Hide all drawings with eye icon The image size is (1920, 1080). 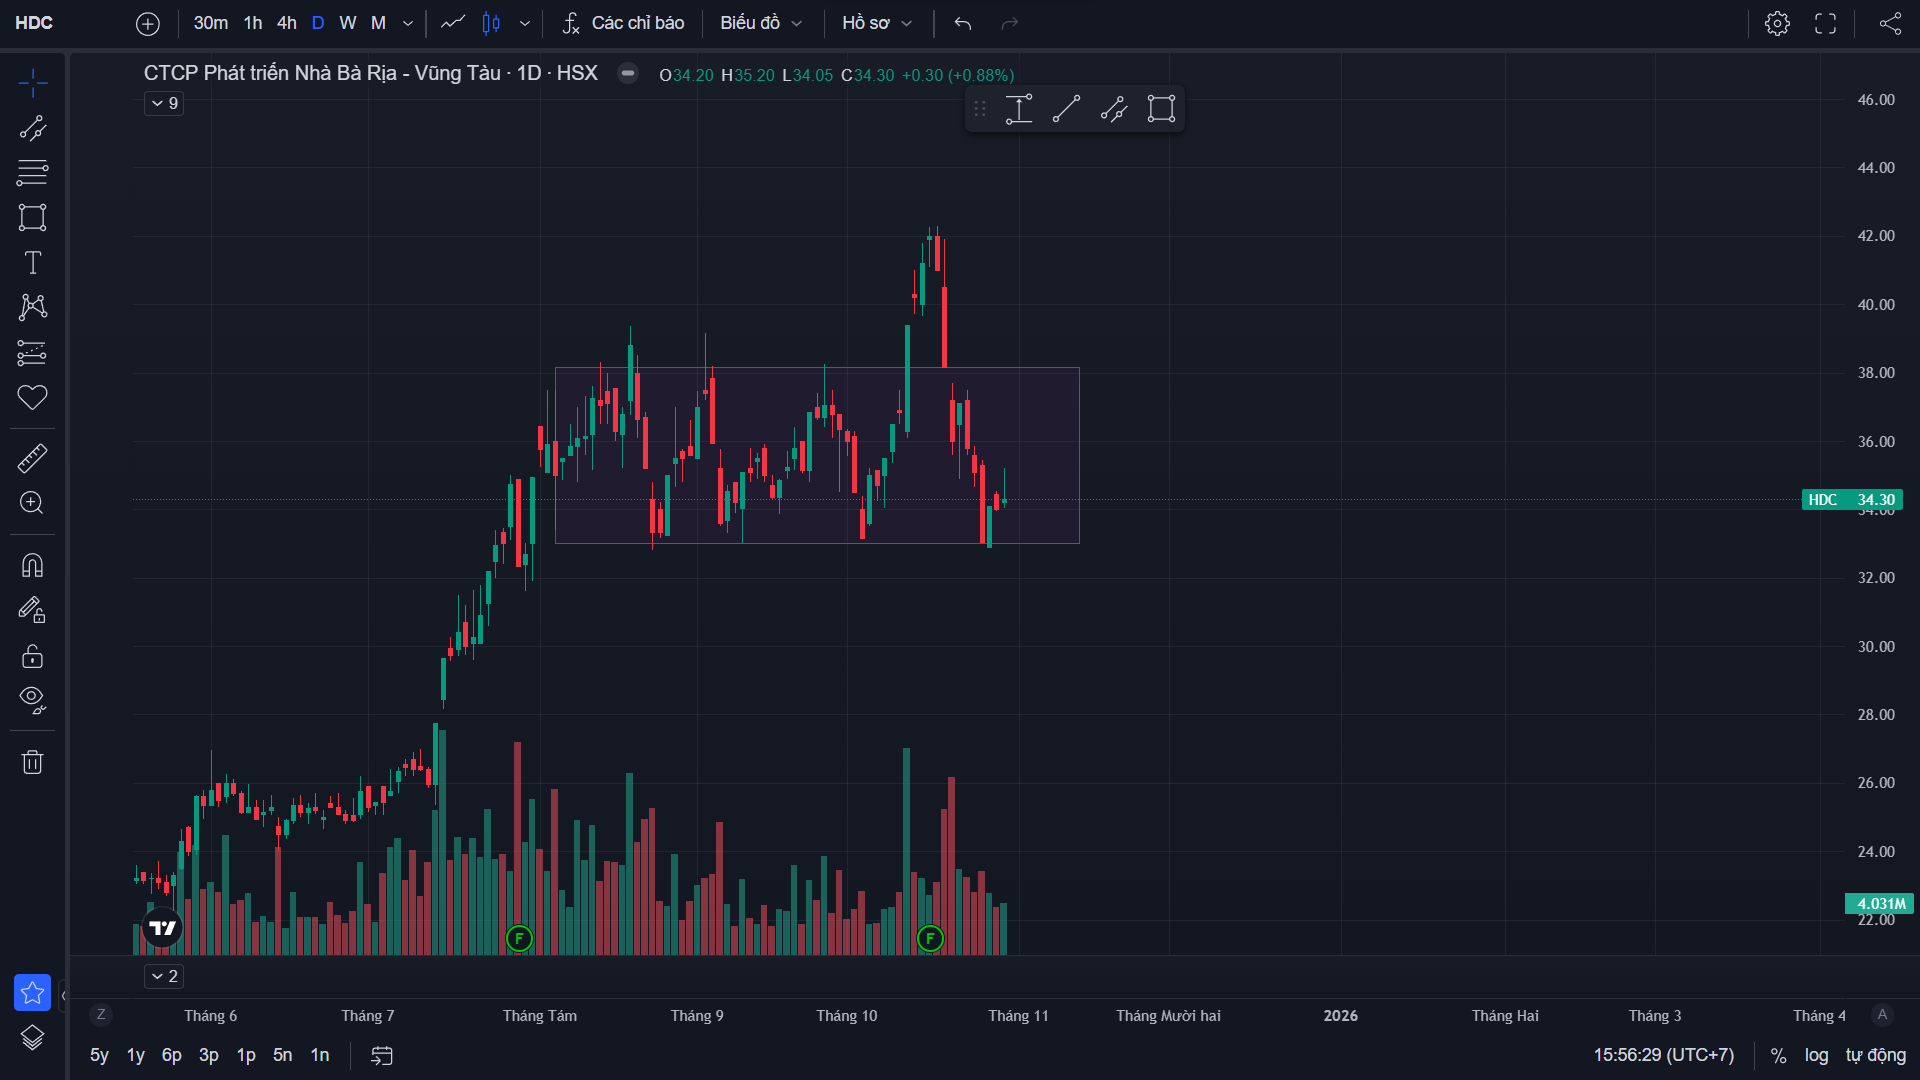coord(32,700)
